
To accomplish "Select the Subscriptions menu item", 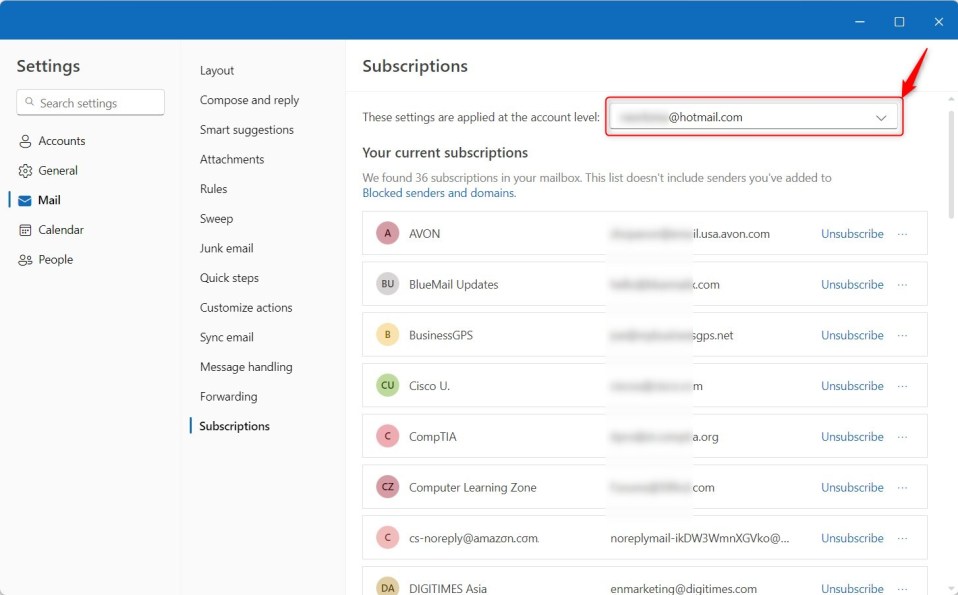I will [x=235, y=426].
